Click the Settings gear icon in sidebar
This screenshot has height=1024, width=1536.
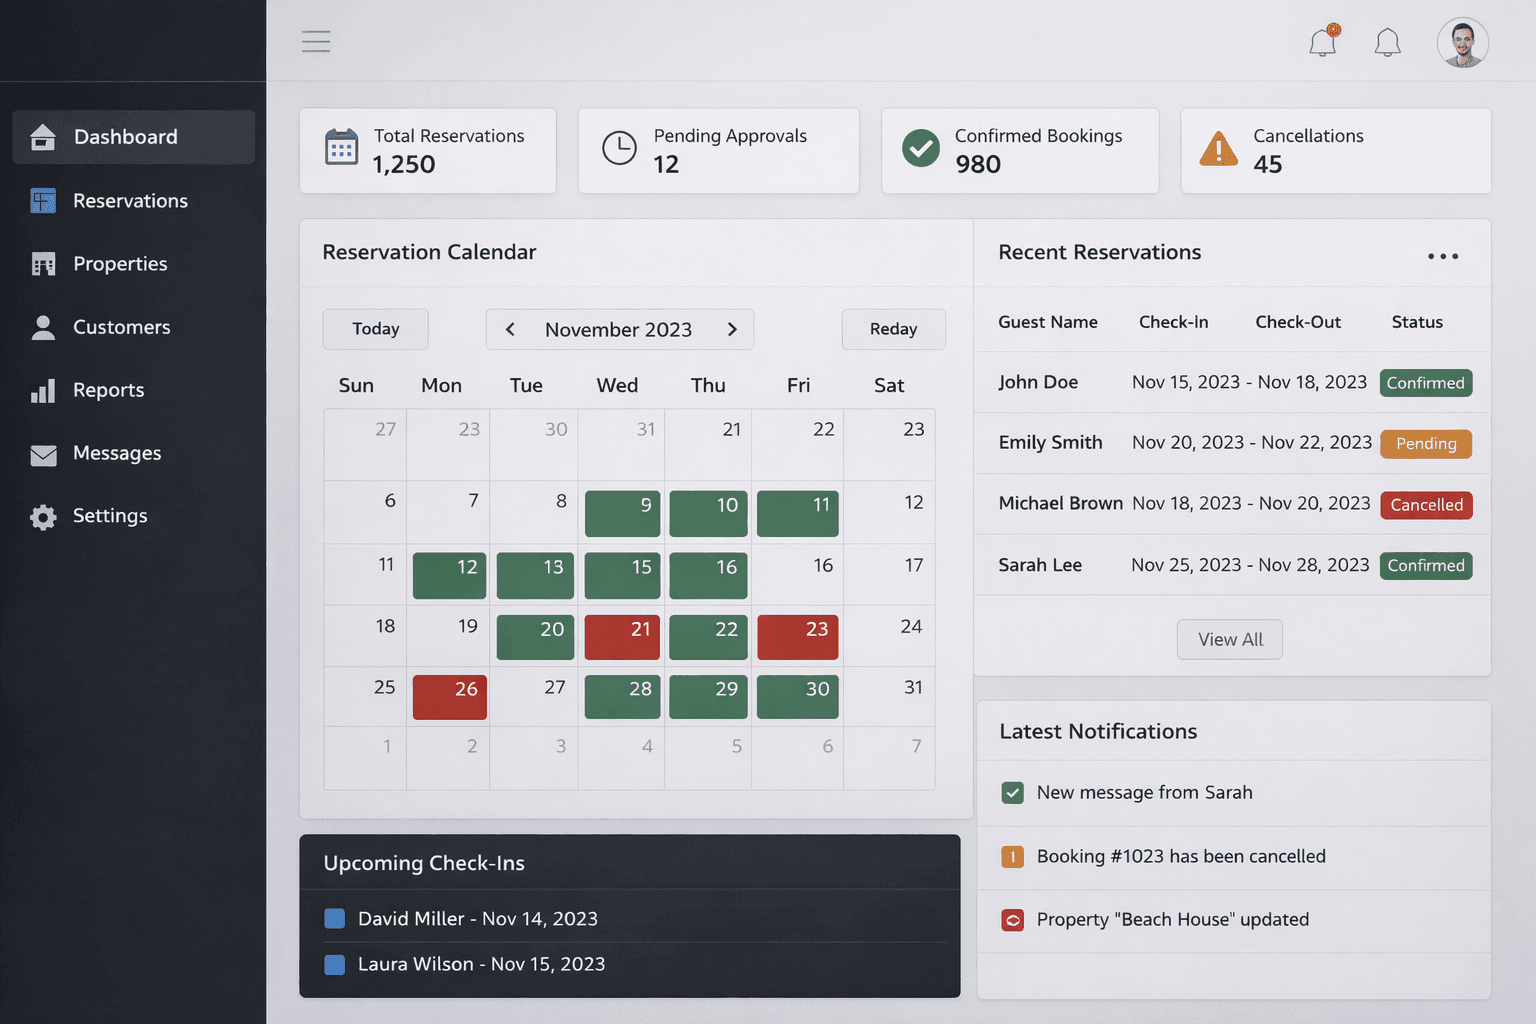point(43,517)
